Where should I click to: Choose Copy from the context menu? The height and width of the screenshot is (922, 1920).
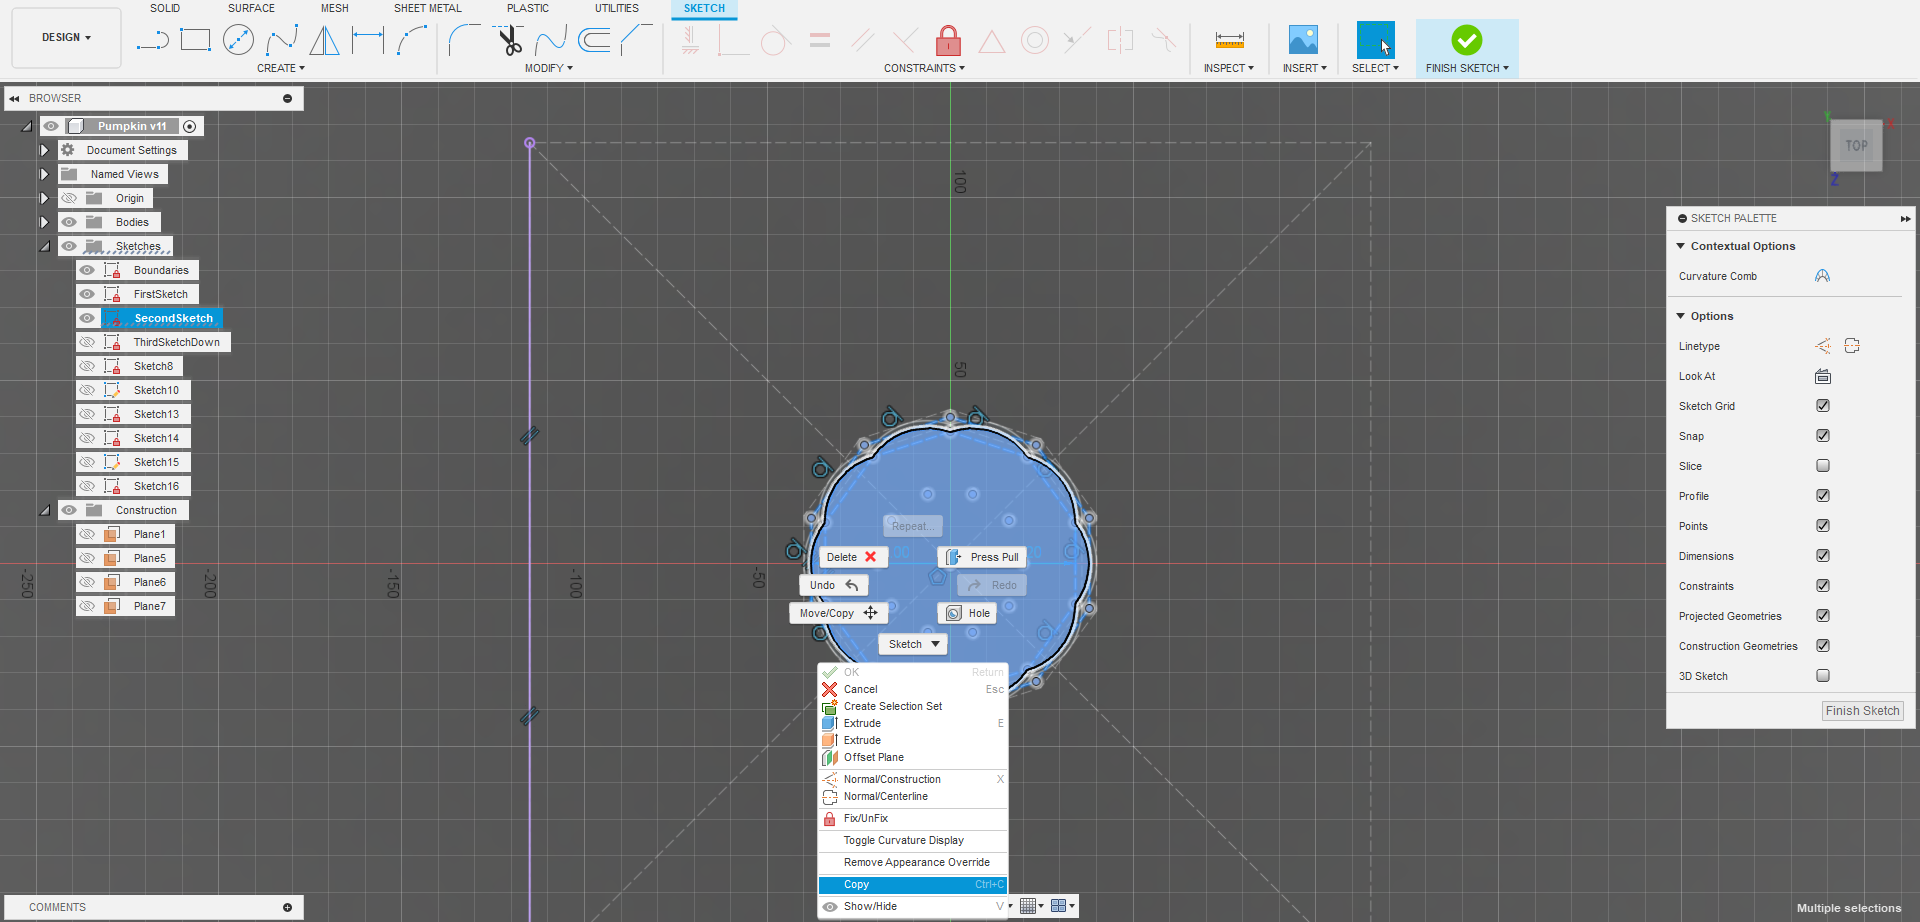coord(856,885)
